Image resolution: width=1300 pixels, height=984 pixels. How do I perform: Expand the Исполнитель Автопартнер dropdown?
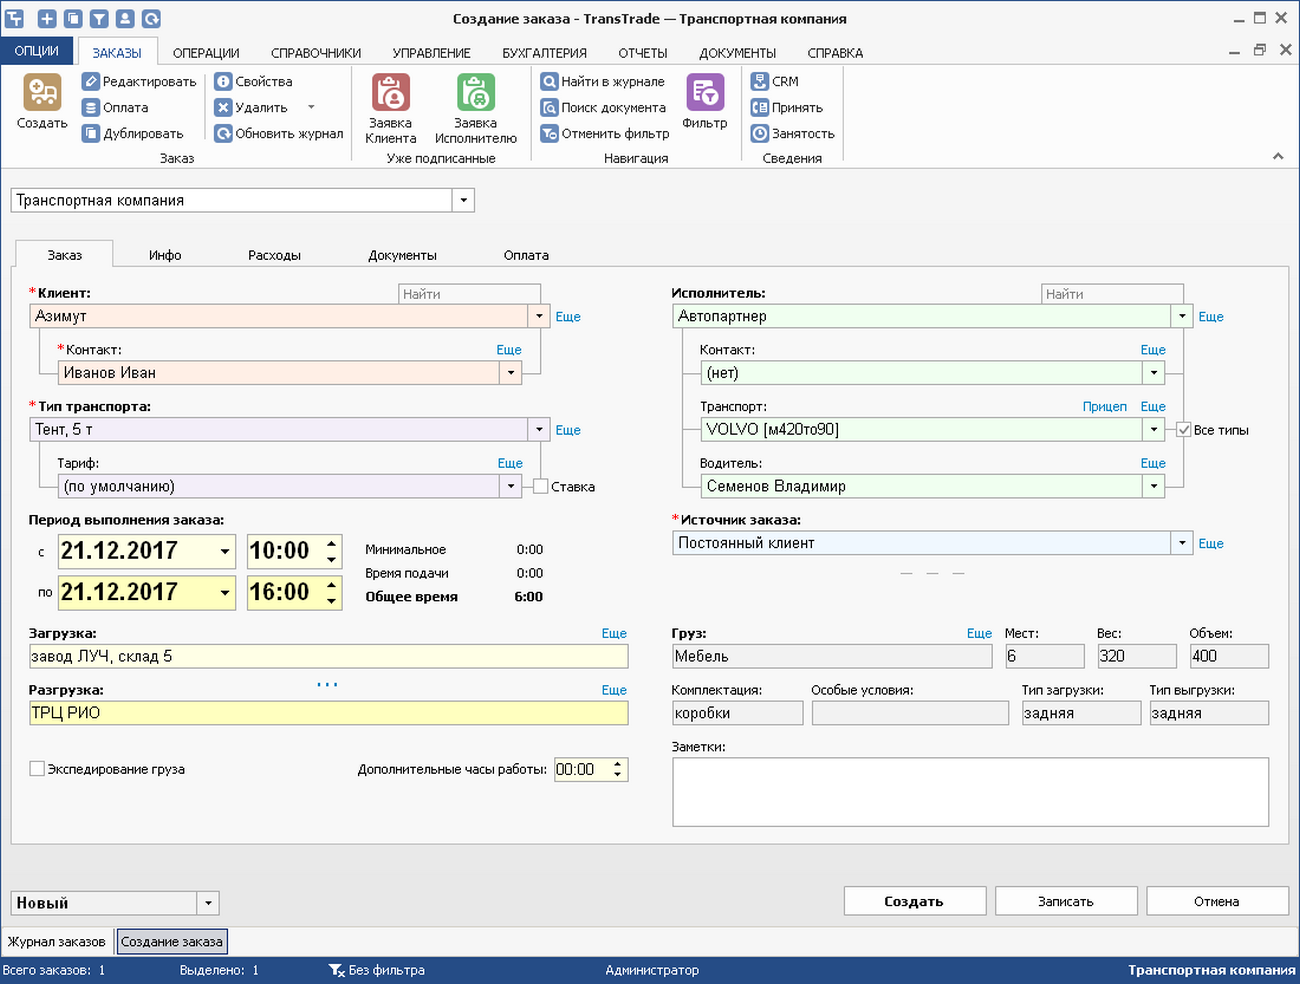1182,316
